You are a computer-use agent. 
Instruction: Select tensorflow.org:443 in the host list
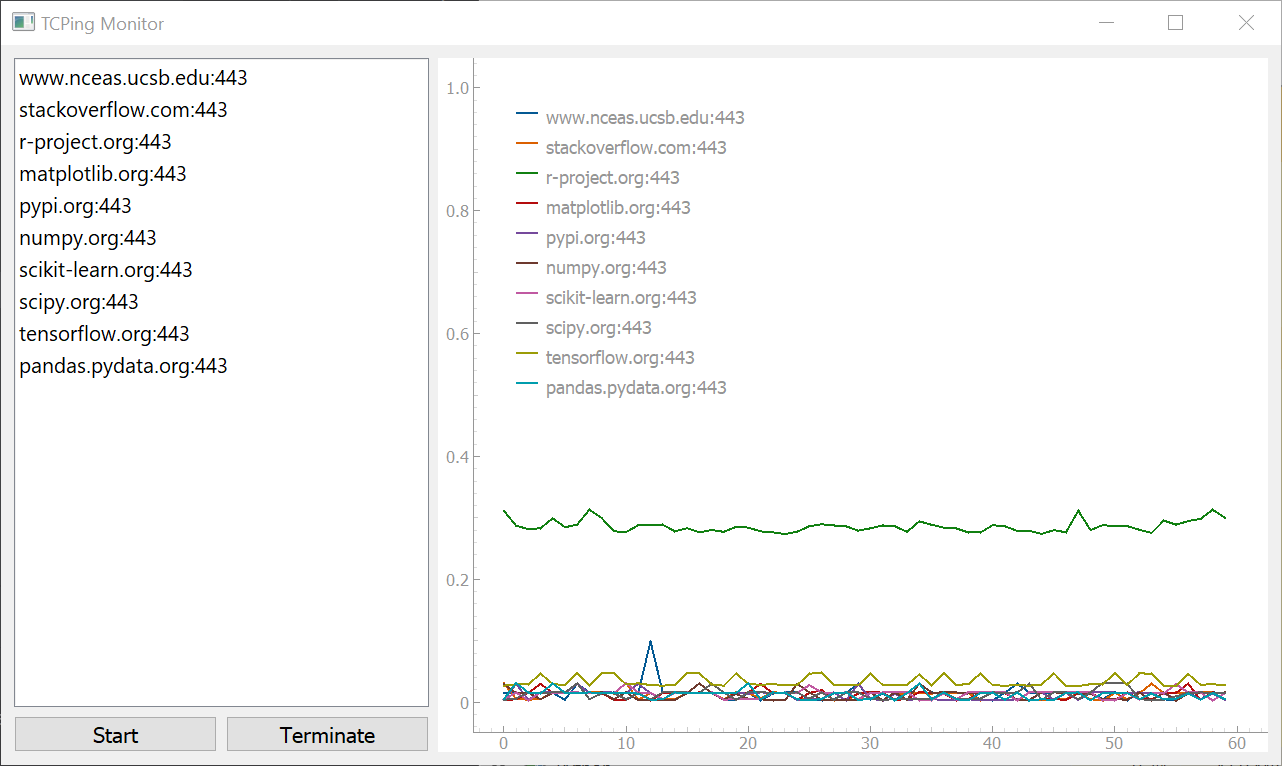pyautogui.click(x=221, y=334)
